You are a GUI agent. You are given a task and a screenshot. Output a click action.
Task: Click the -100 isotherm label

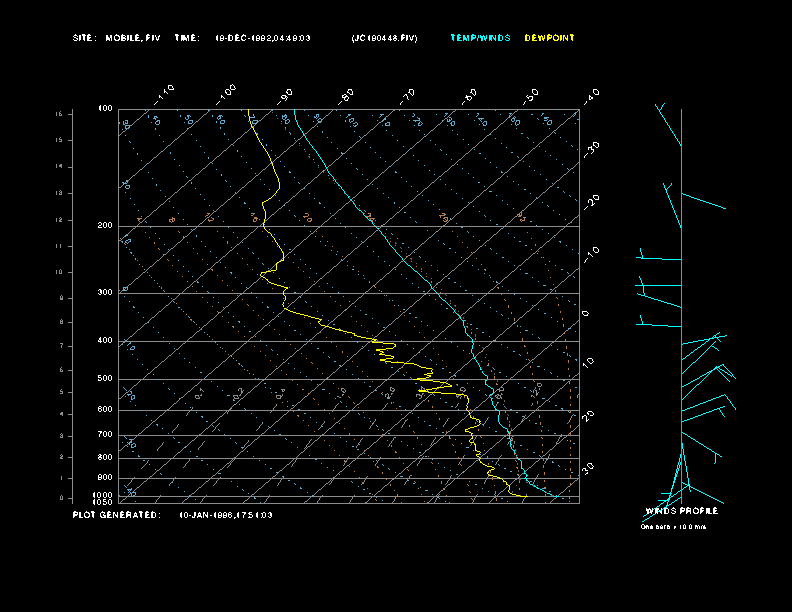[x=225, y=95]
